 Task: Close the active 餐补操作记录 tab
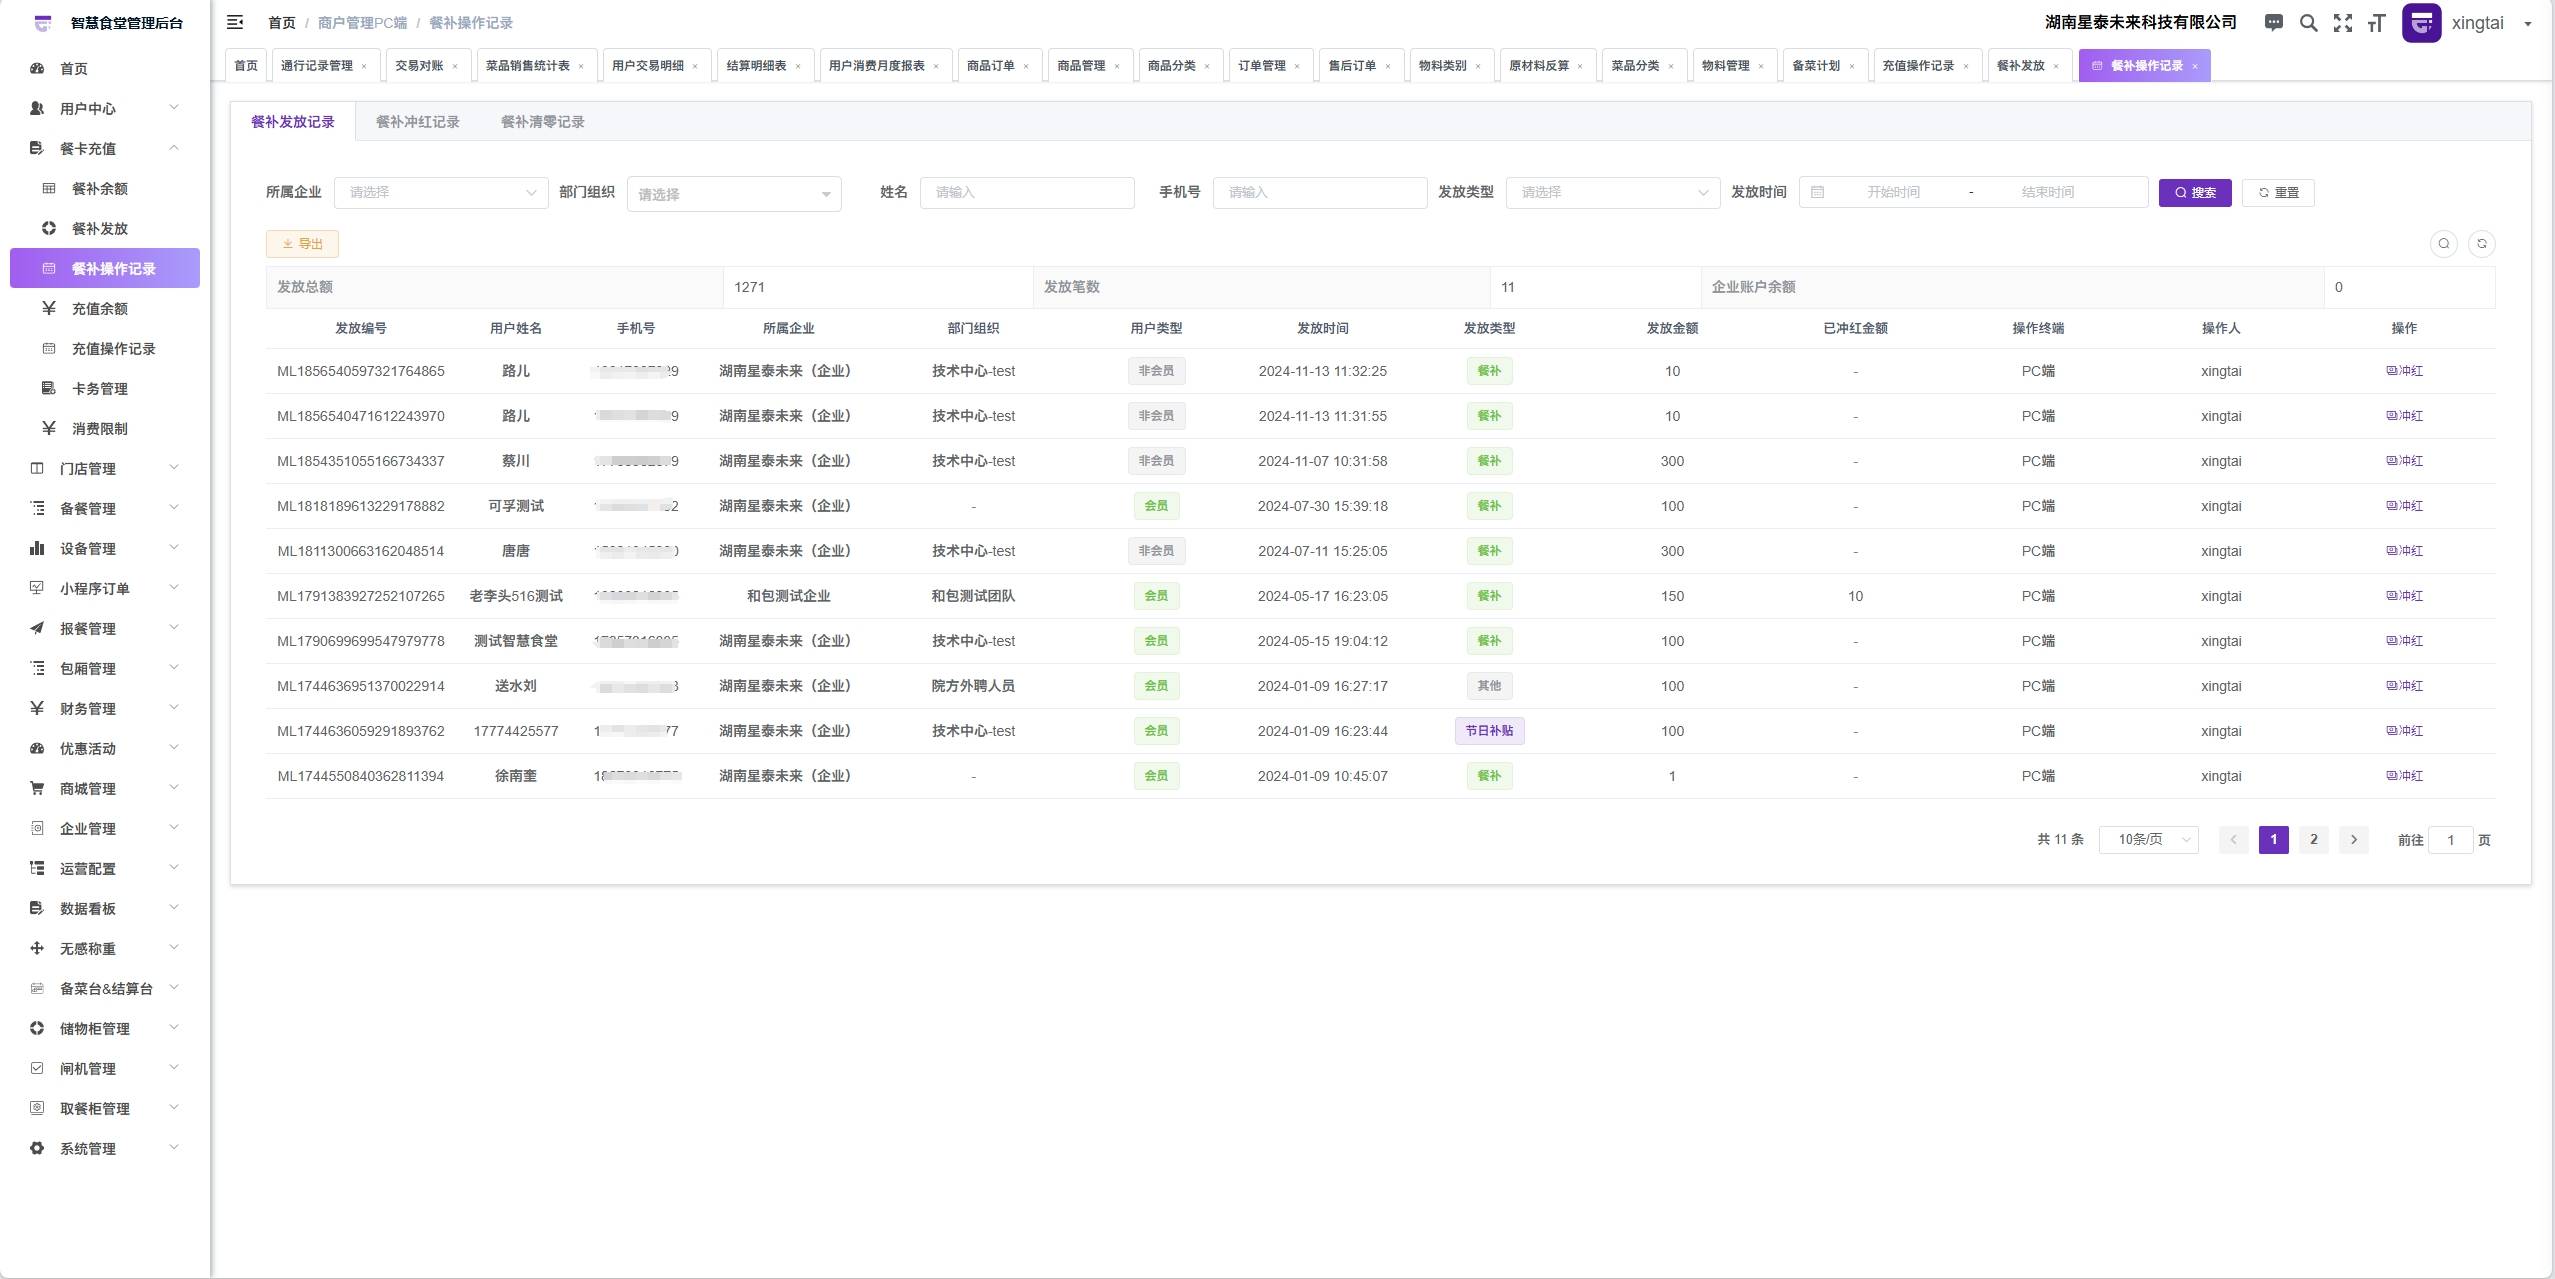pos(2195,66)
